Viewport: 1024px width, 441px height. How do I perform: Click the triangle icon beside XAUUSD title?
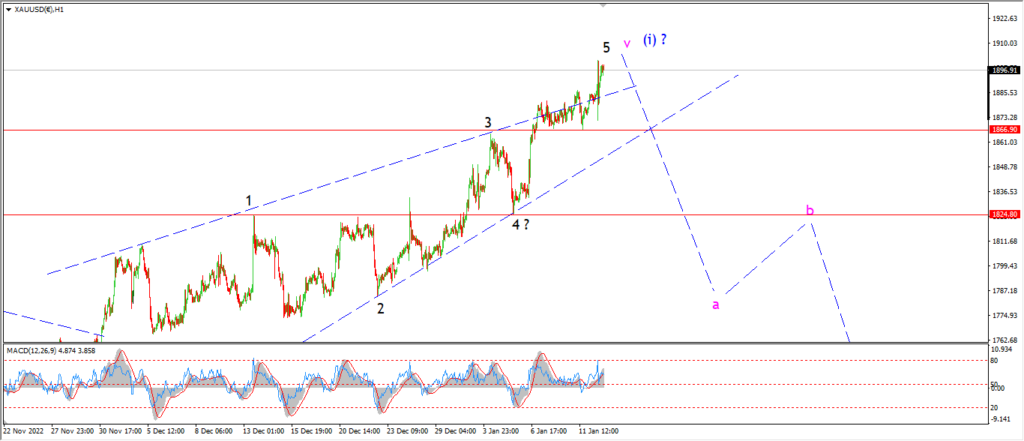(8, 10)
